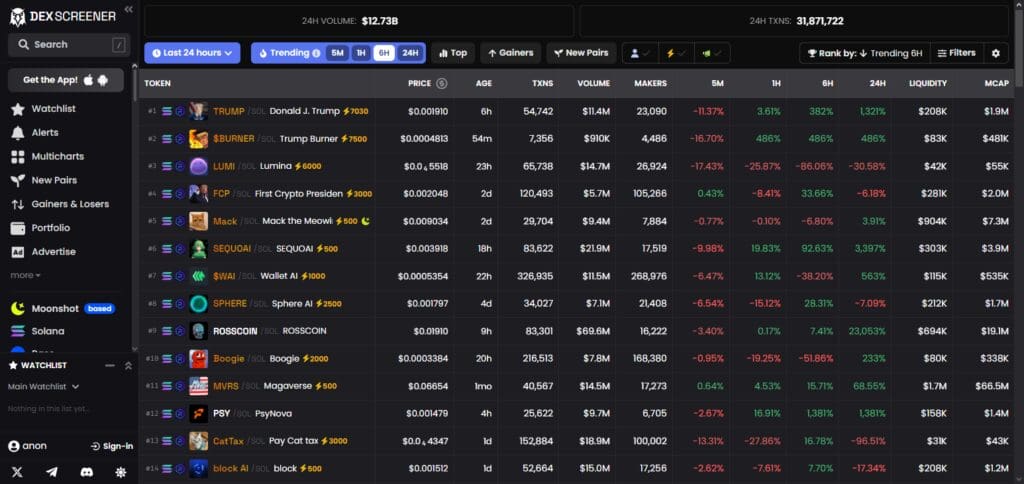The image size is (1024, 484).
Task: Open Telegram social icon
Action: coord(52,472)
